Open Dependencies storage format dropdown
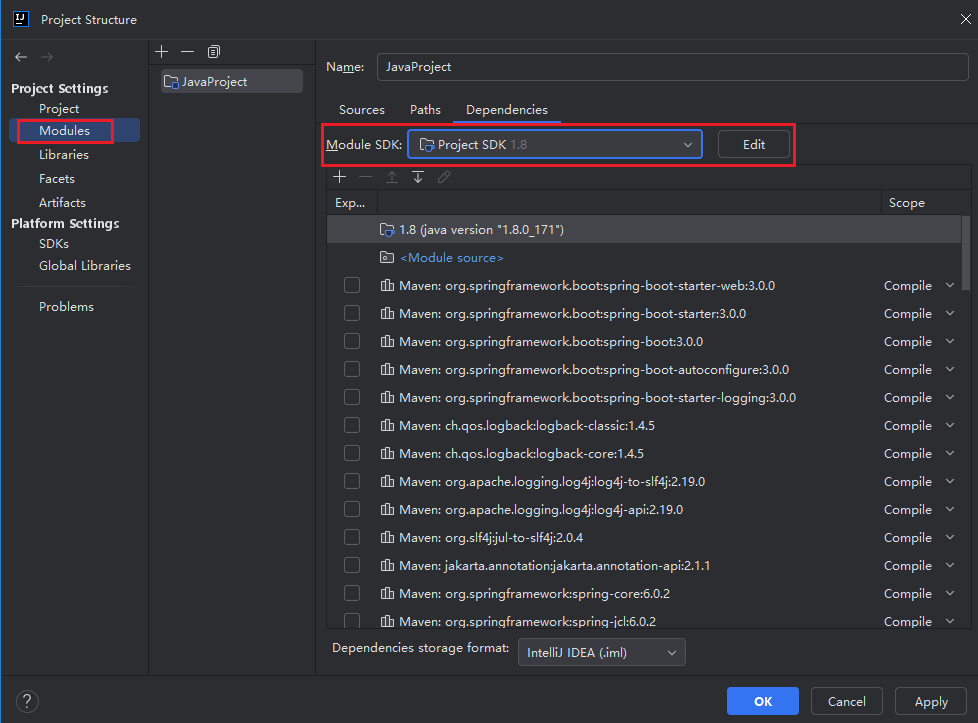Screen dimensions: 978x723 coord(602,653)
